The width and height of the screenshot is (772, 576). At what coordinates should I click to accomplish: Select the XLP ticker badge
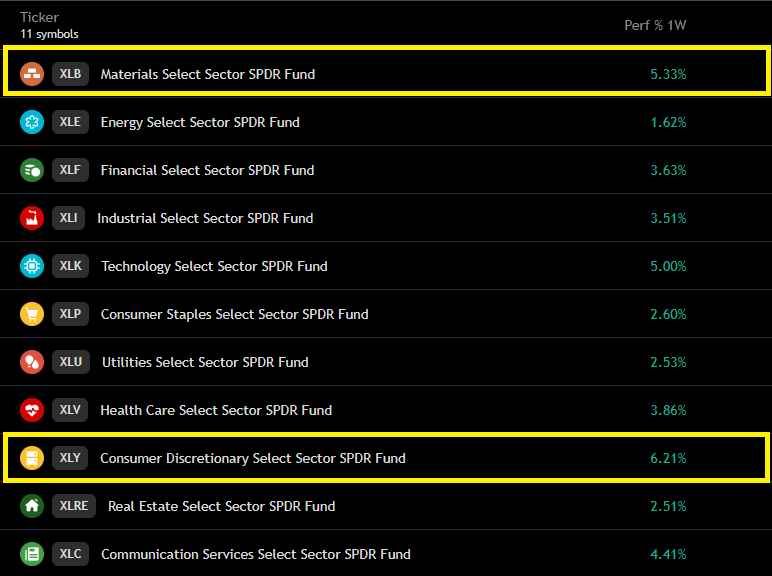70,314
